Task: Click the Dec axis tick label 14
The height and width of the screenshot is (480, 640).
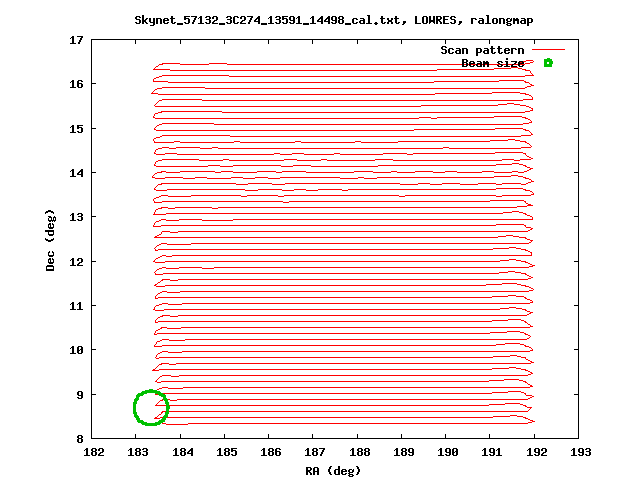Action: (x=76, y=173)
